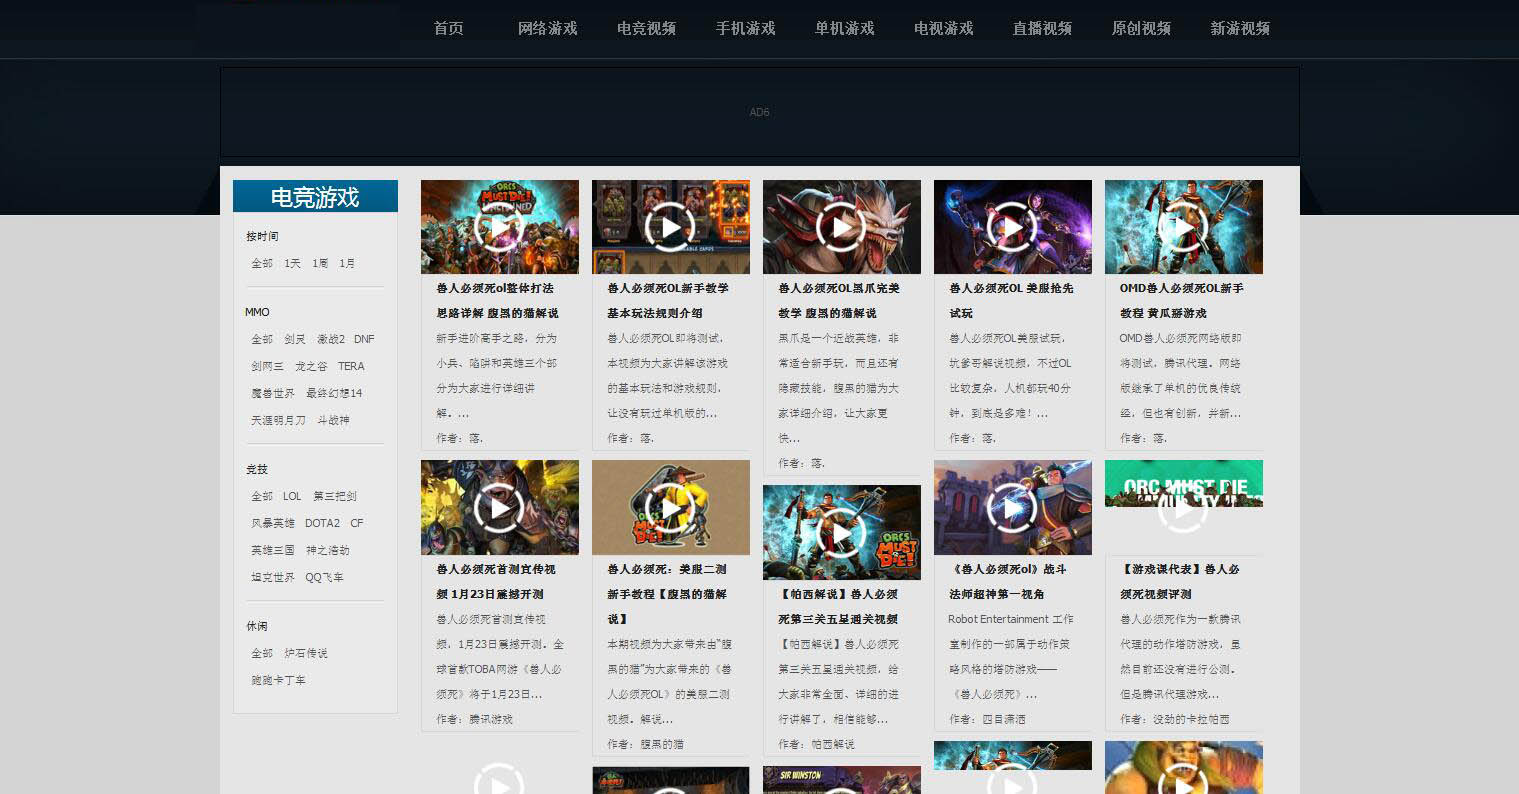This screenshot has height=794, width=1519.
Task: Open title link 兽人必须死OL 美服抢先试玩
Action: (x=1011, y=300)
